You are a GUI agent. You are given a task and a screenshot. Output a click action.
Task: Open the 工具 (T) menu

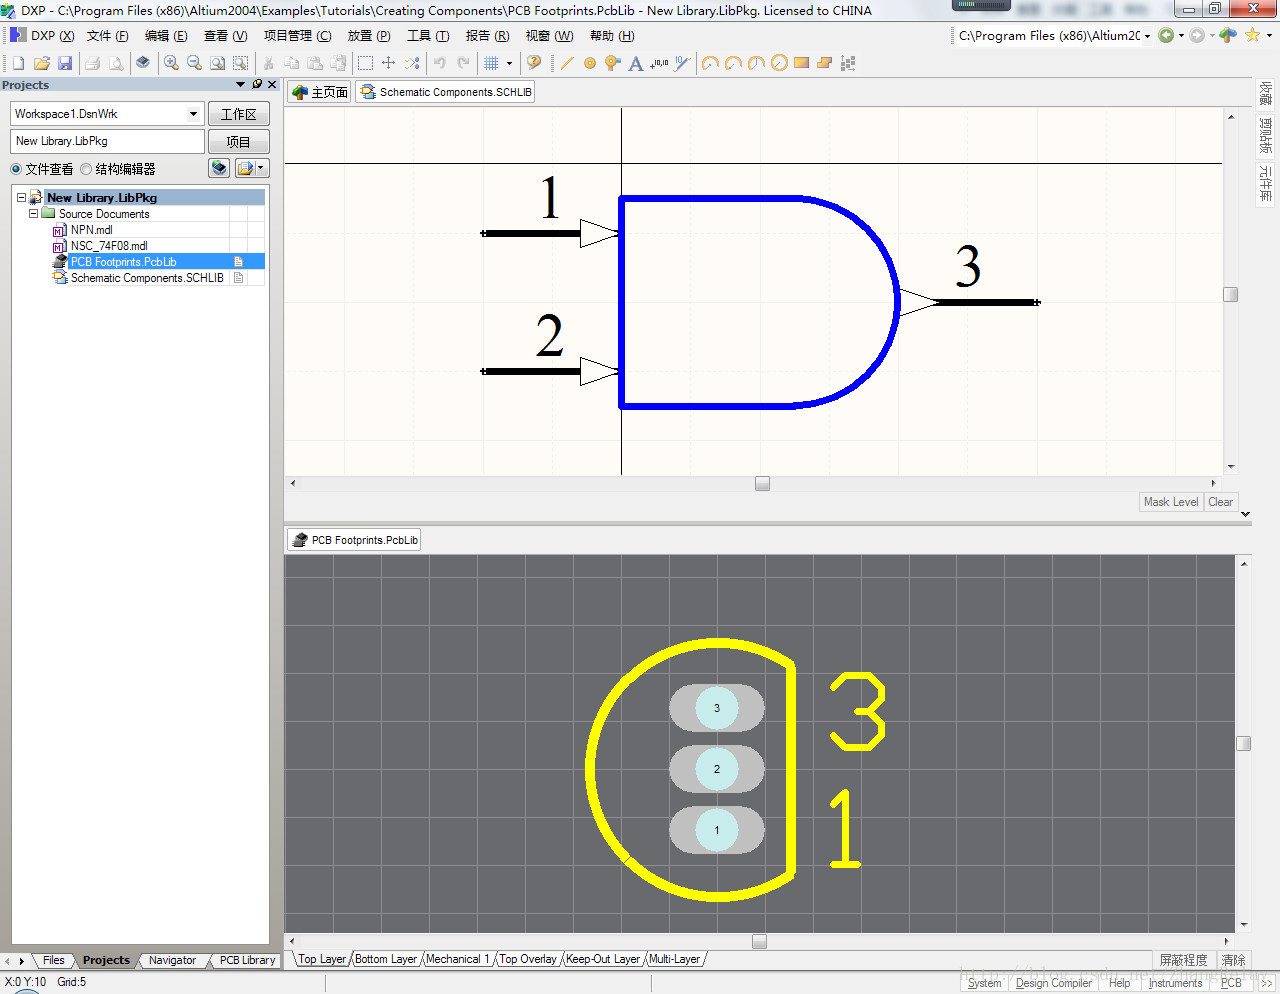[x=427, y=36]
